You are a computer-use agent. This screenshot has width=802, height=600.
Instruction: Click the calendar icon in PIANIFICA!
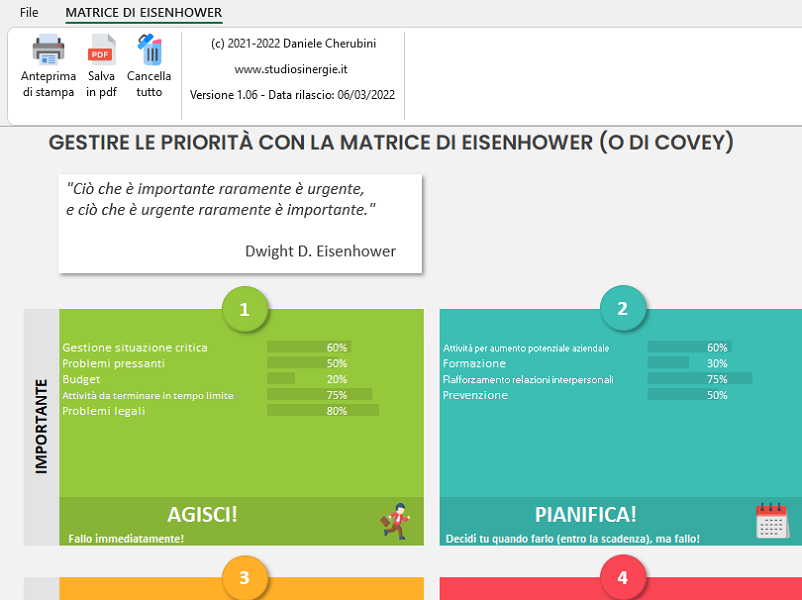tap(772, 520)
